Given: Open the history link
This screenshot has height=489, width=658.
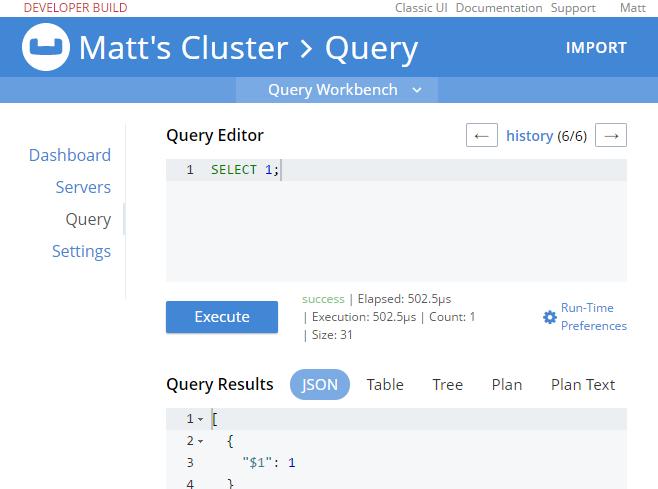Looking at the screenshot, I should pos(530,136).
